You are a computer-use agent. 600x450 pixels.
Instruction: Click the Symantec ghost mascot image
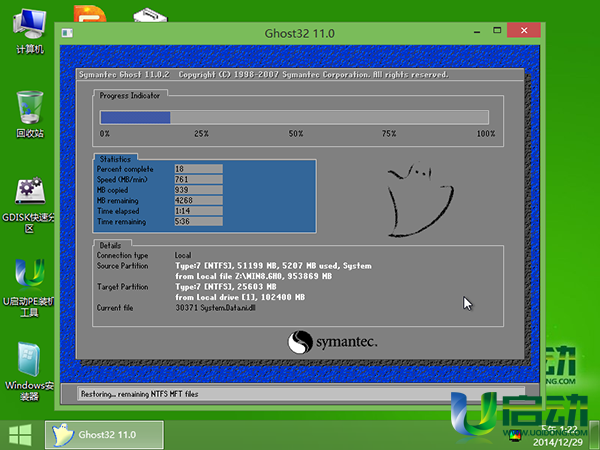420,199
